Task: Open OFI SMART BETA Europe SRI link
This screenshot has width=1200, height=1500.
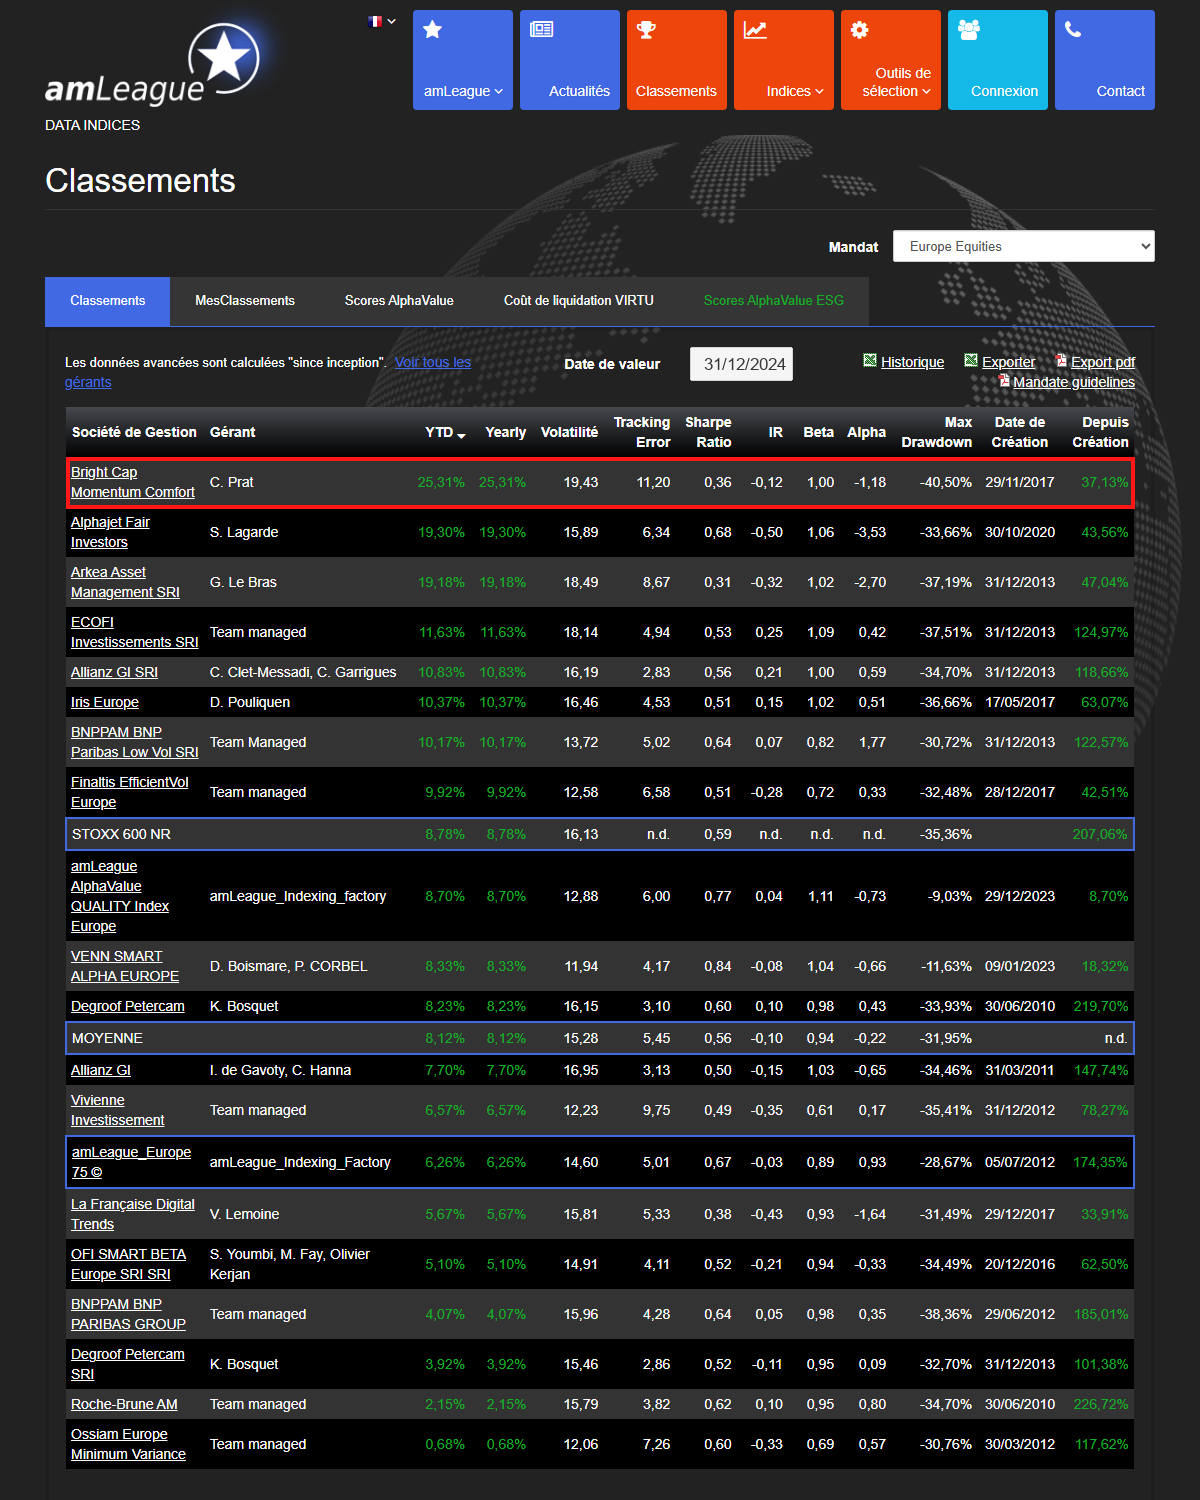Action: pyautogui.click(x=129, y=1264)
